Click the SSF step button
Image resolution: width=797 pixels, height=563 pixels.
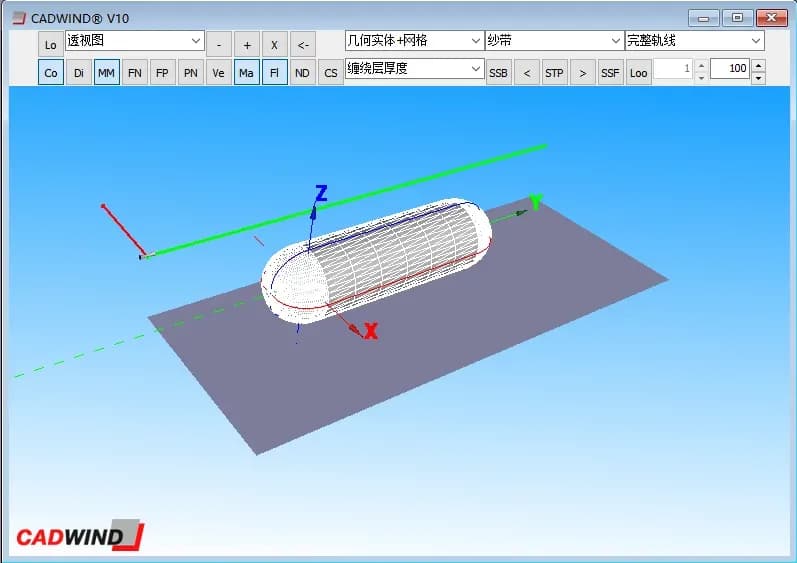[x=609, y=73]
